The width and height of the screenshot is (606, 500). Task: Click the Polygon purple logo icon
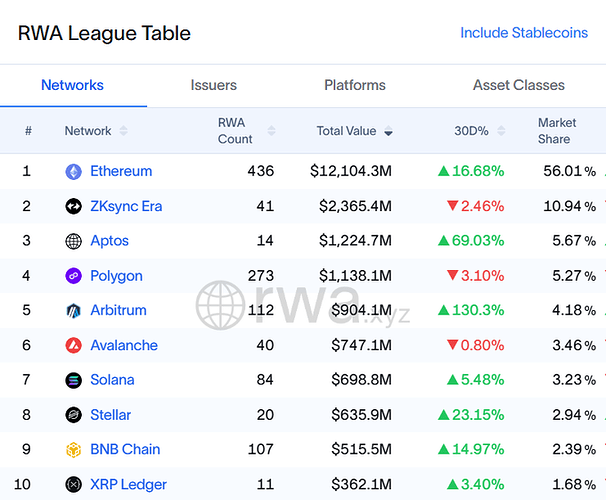73,276
